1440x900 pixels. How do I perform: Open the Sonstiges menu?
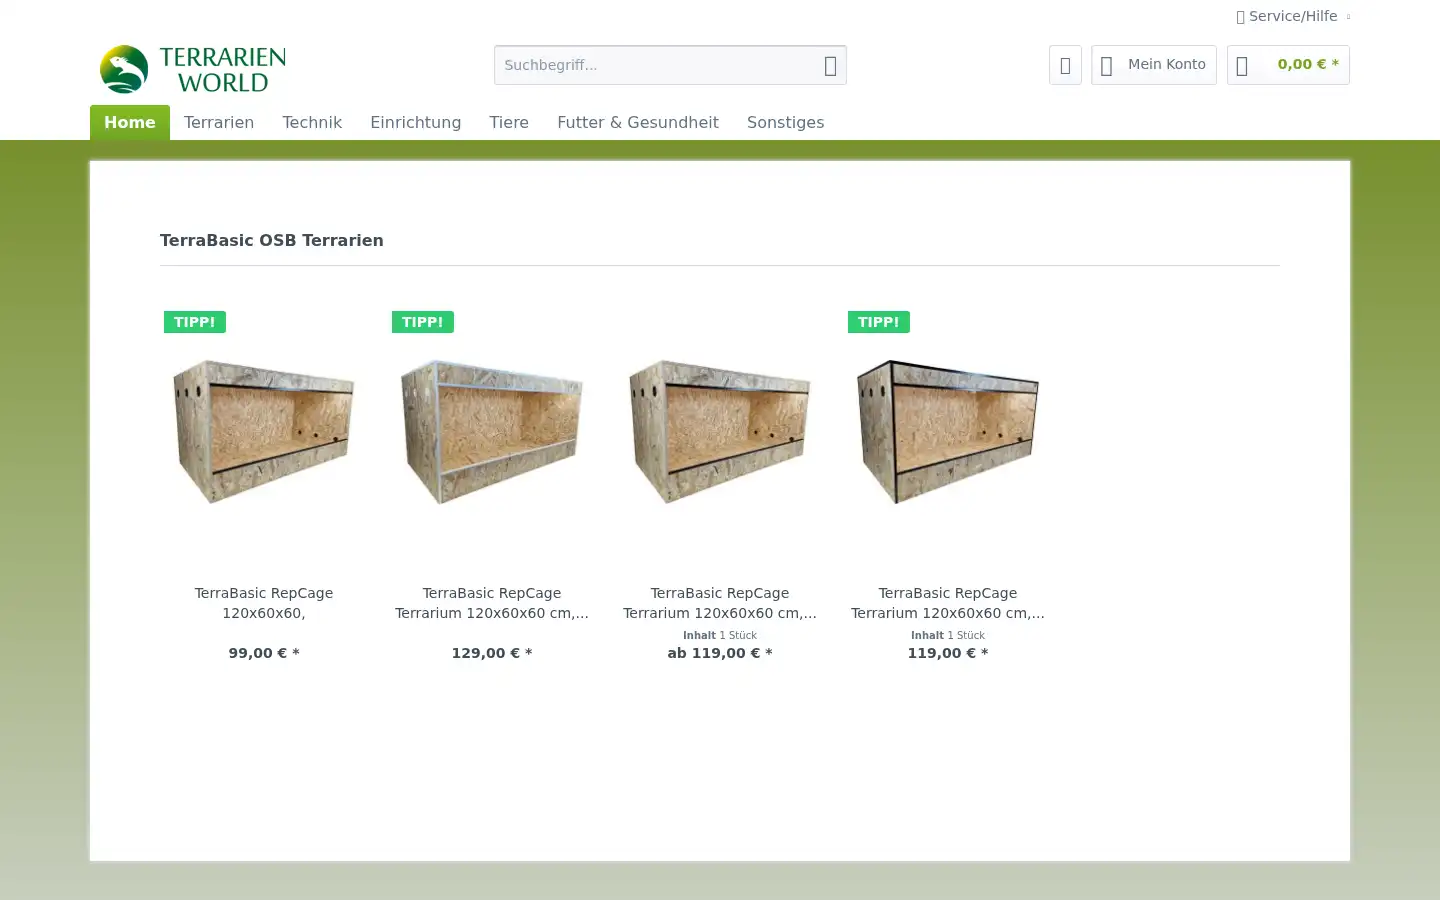point(786,122)
